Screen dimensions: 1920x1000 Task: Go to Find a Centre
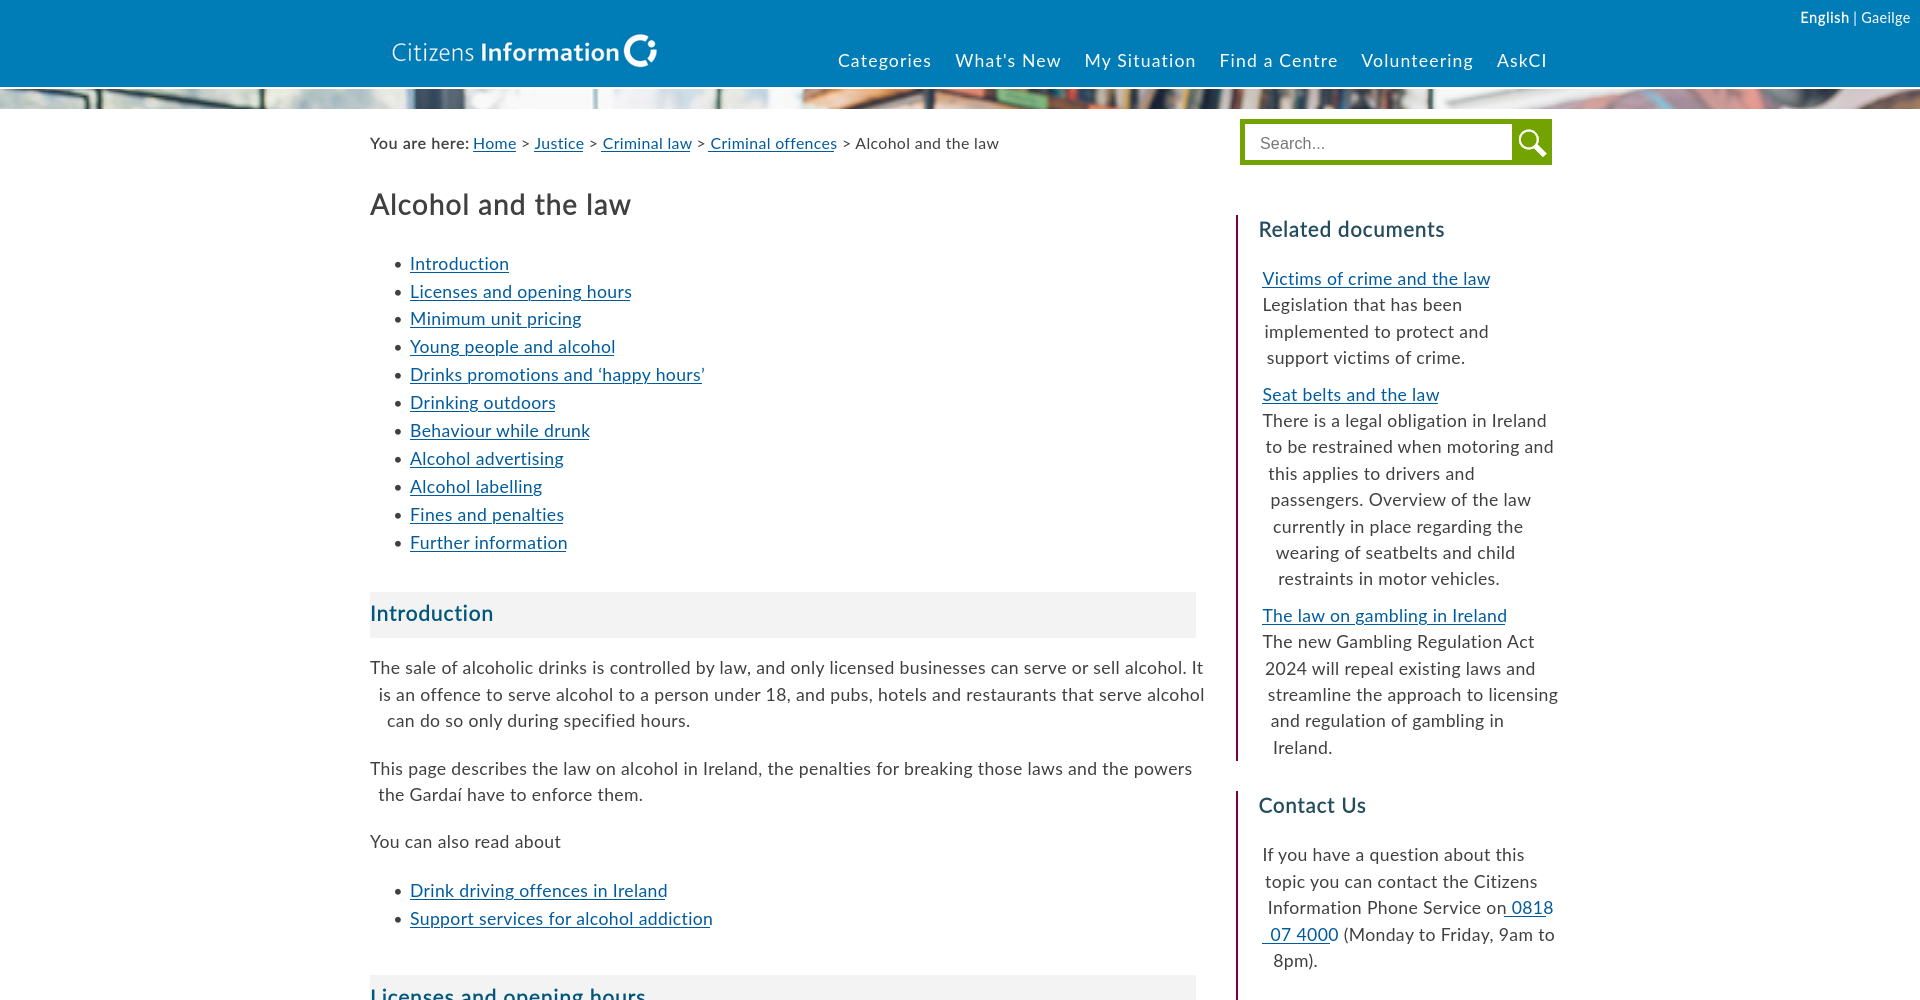1278,61
